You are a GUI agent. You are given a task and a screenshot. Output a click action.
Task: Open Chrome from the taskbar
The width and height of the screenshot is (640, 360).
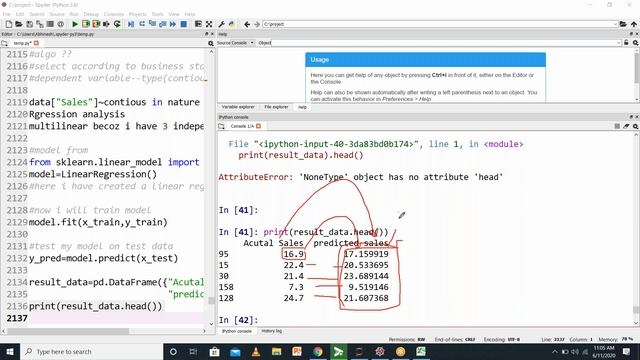318,351
